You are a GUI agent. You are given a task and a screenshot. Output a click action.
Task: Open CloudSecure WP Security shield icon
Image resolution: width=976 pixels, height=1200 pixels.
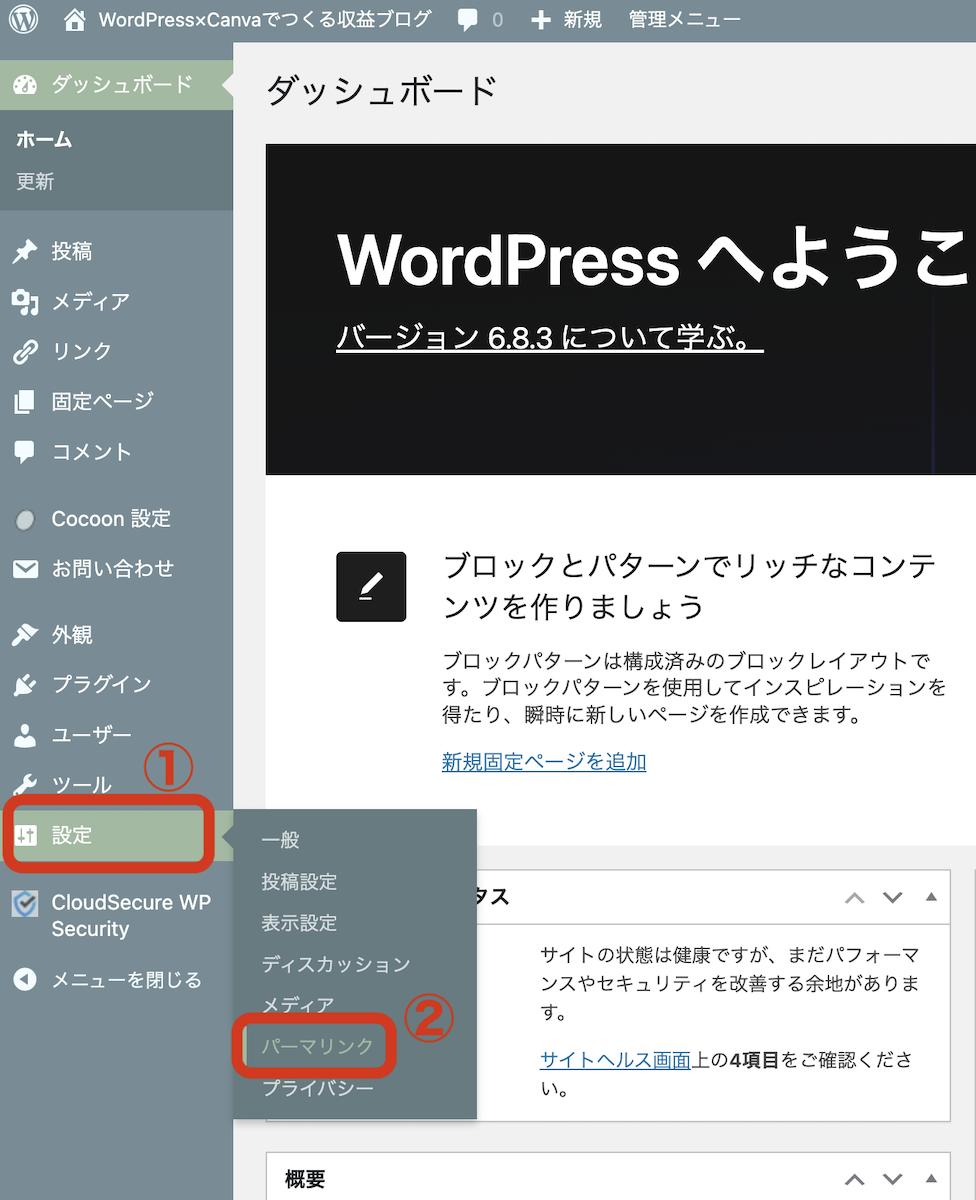point(22,903)
